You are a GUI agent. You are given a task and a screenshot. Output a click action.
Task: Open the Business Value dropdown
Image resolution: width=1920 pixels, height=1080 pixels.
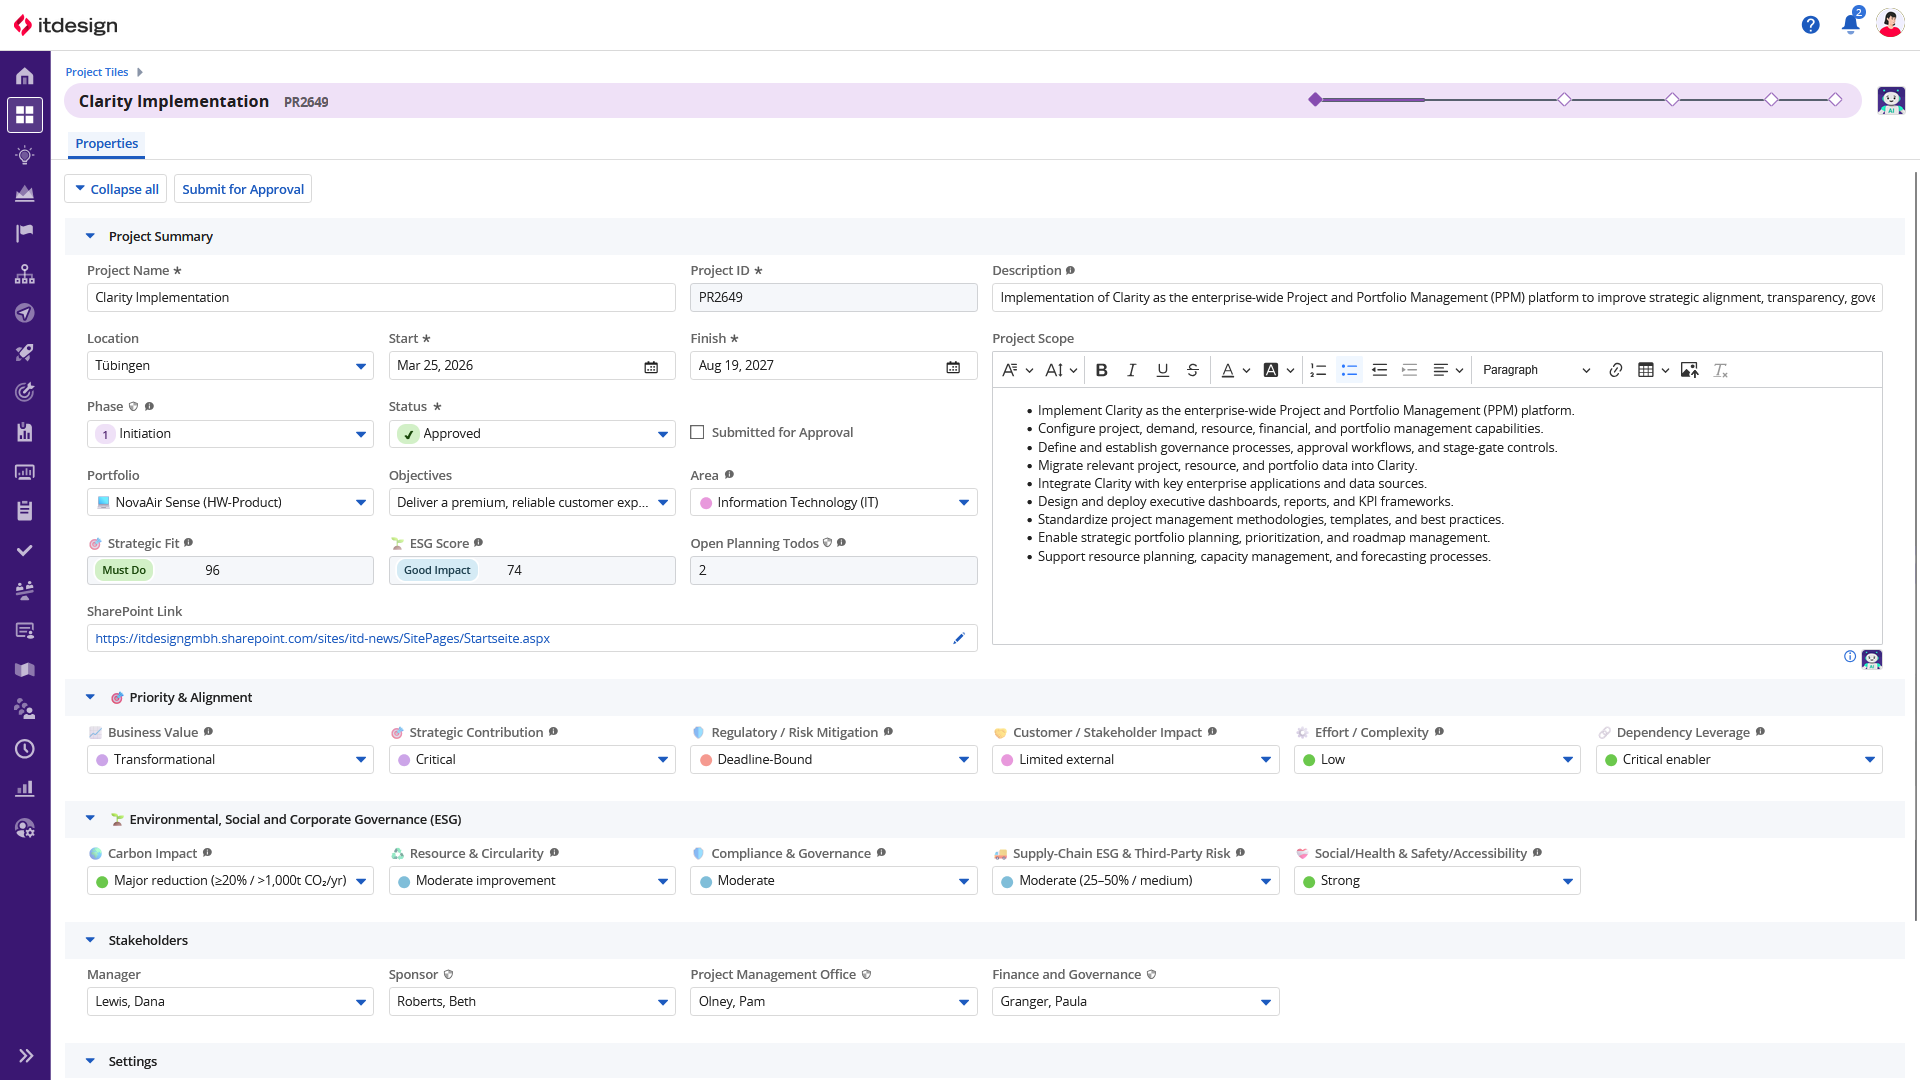coord(230,760)
